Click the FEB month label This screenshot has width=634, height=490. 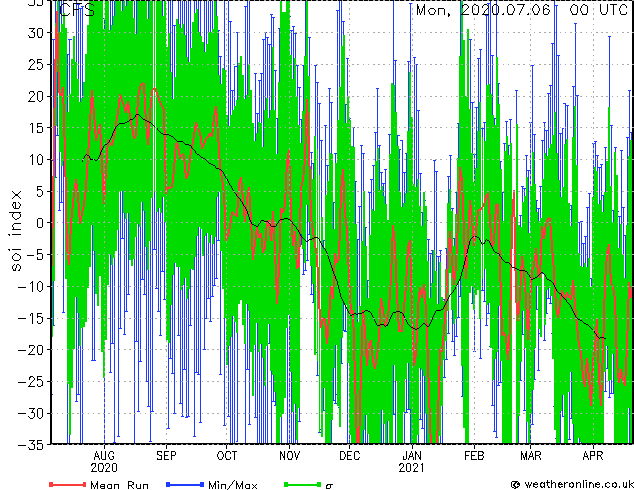pos(474,456)
